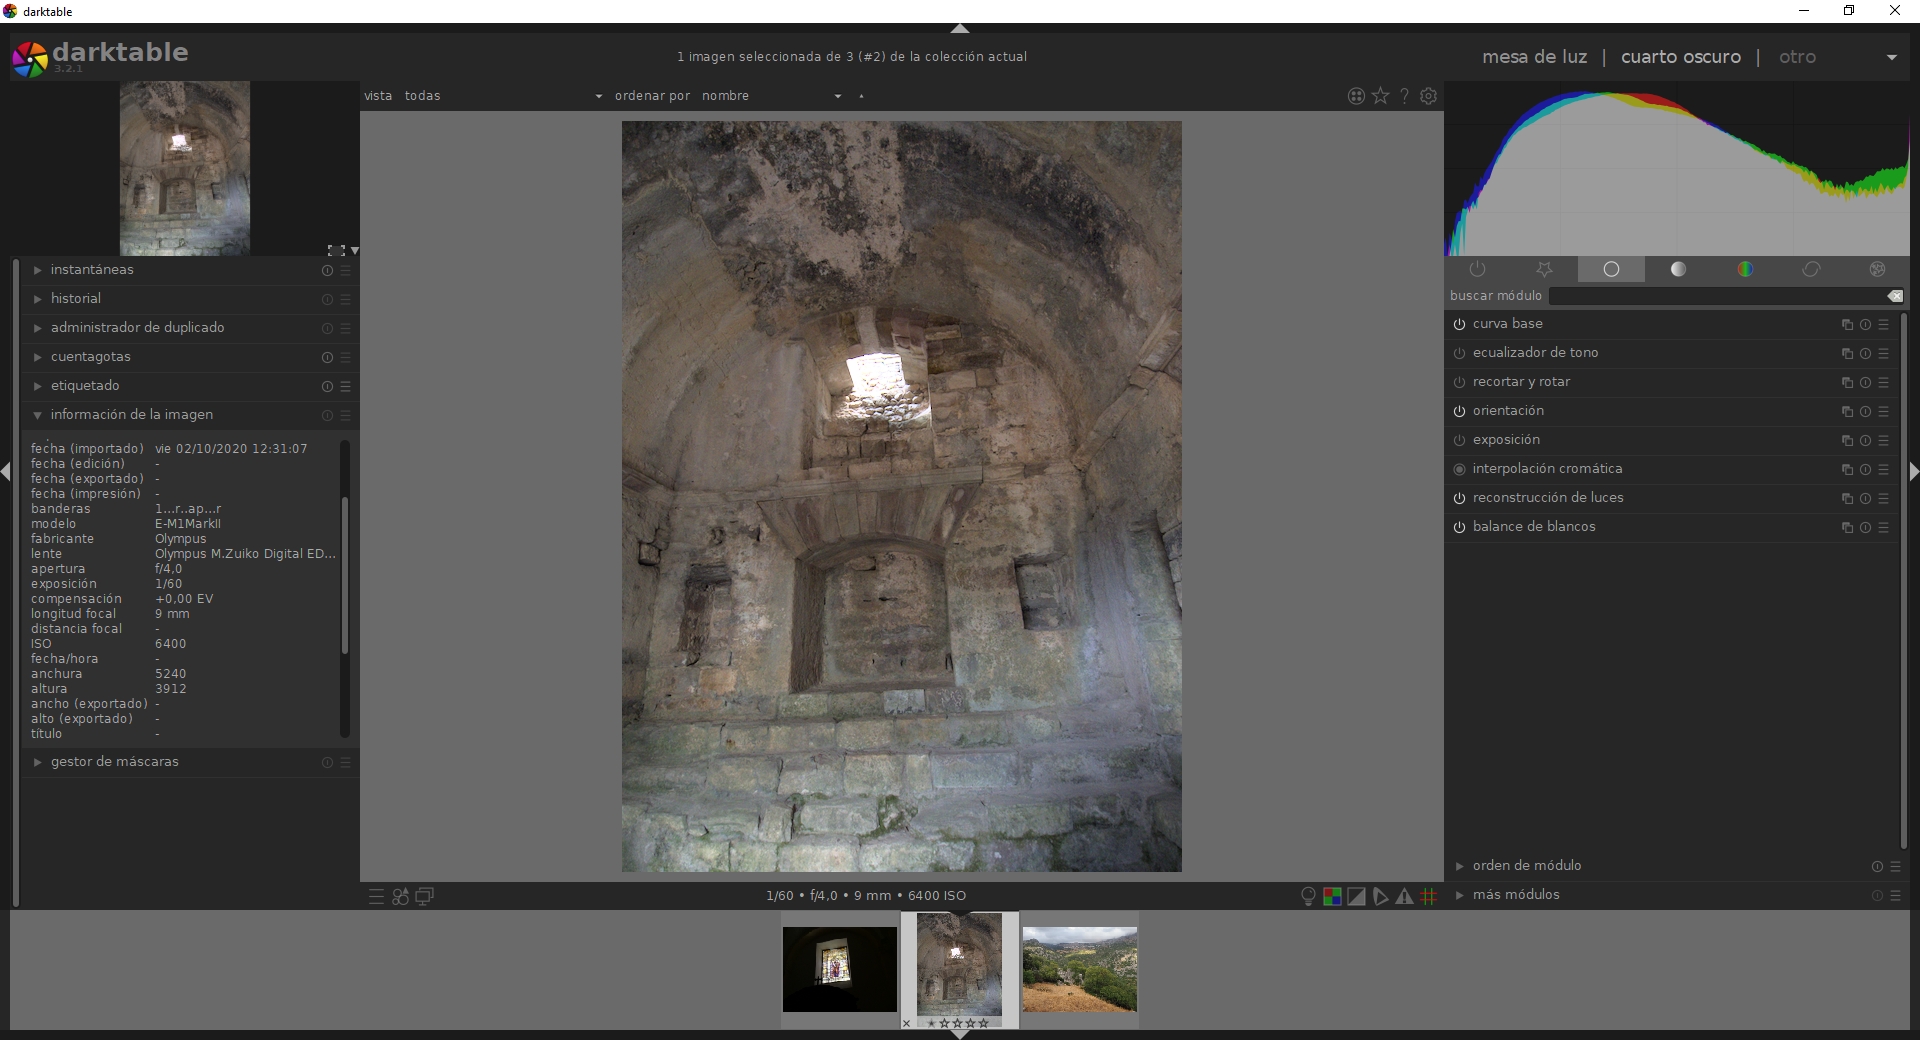Open presets menu of curva base
The height and width of the screenshot is (1040, 1920).
coord(1883,325)
